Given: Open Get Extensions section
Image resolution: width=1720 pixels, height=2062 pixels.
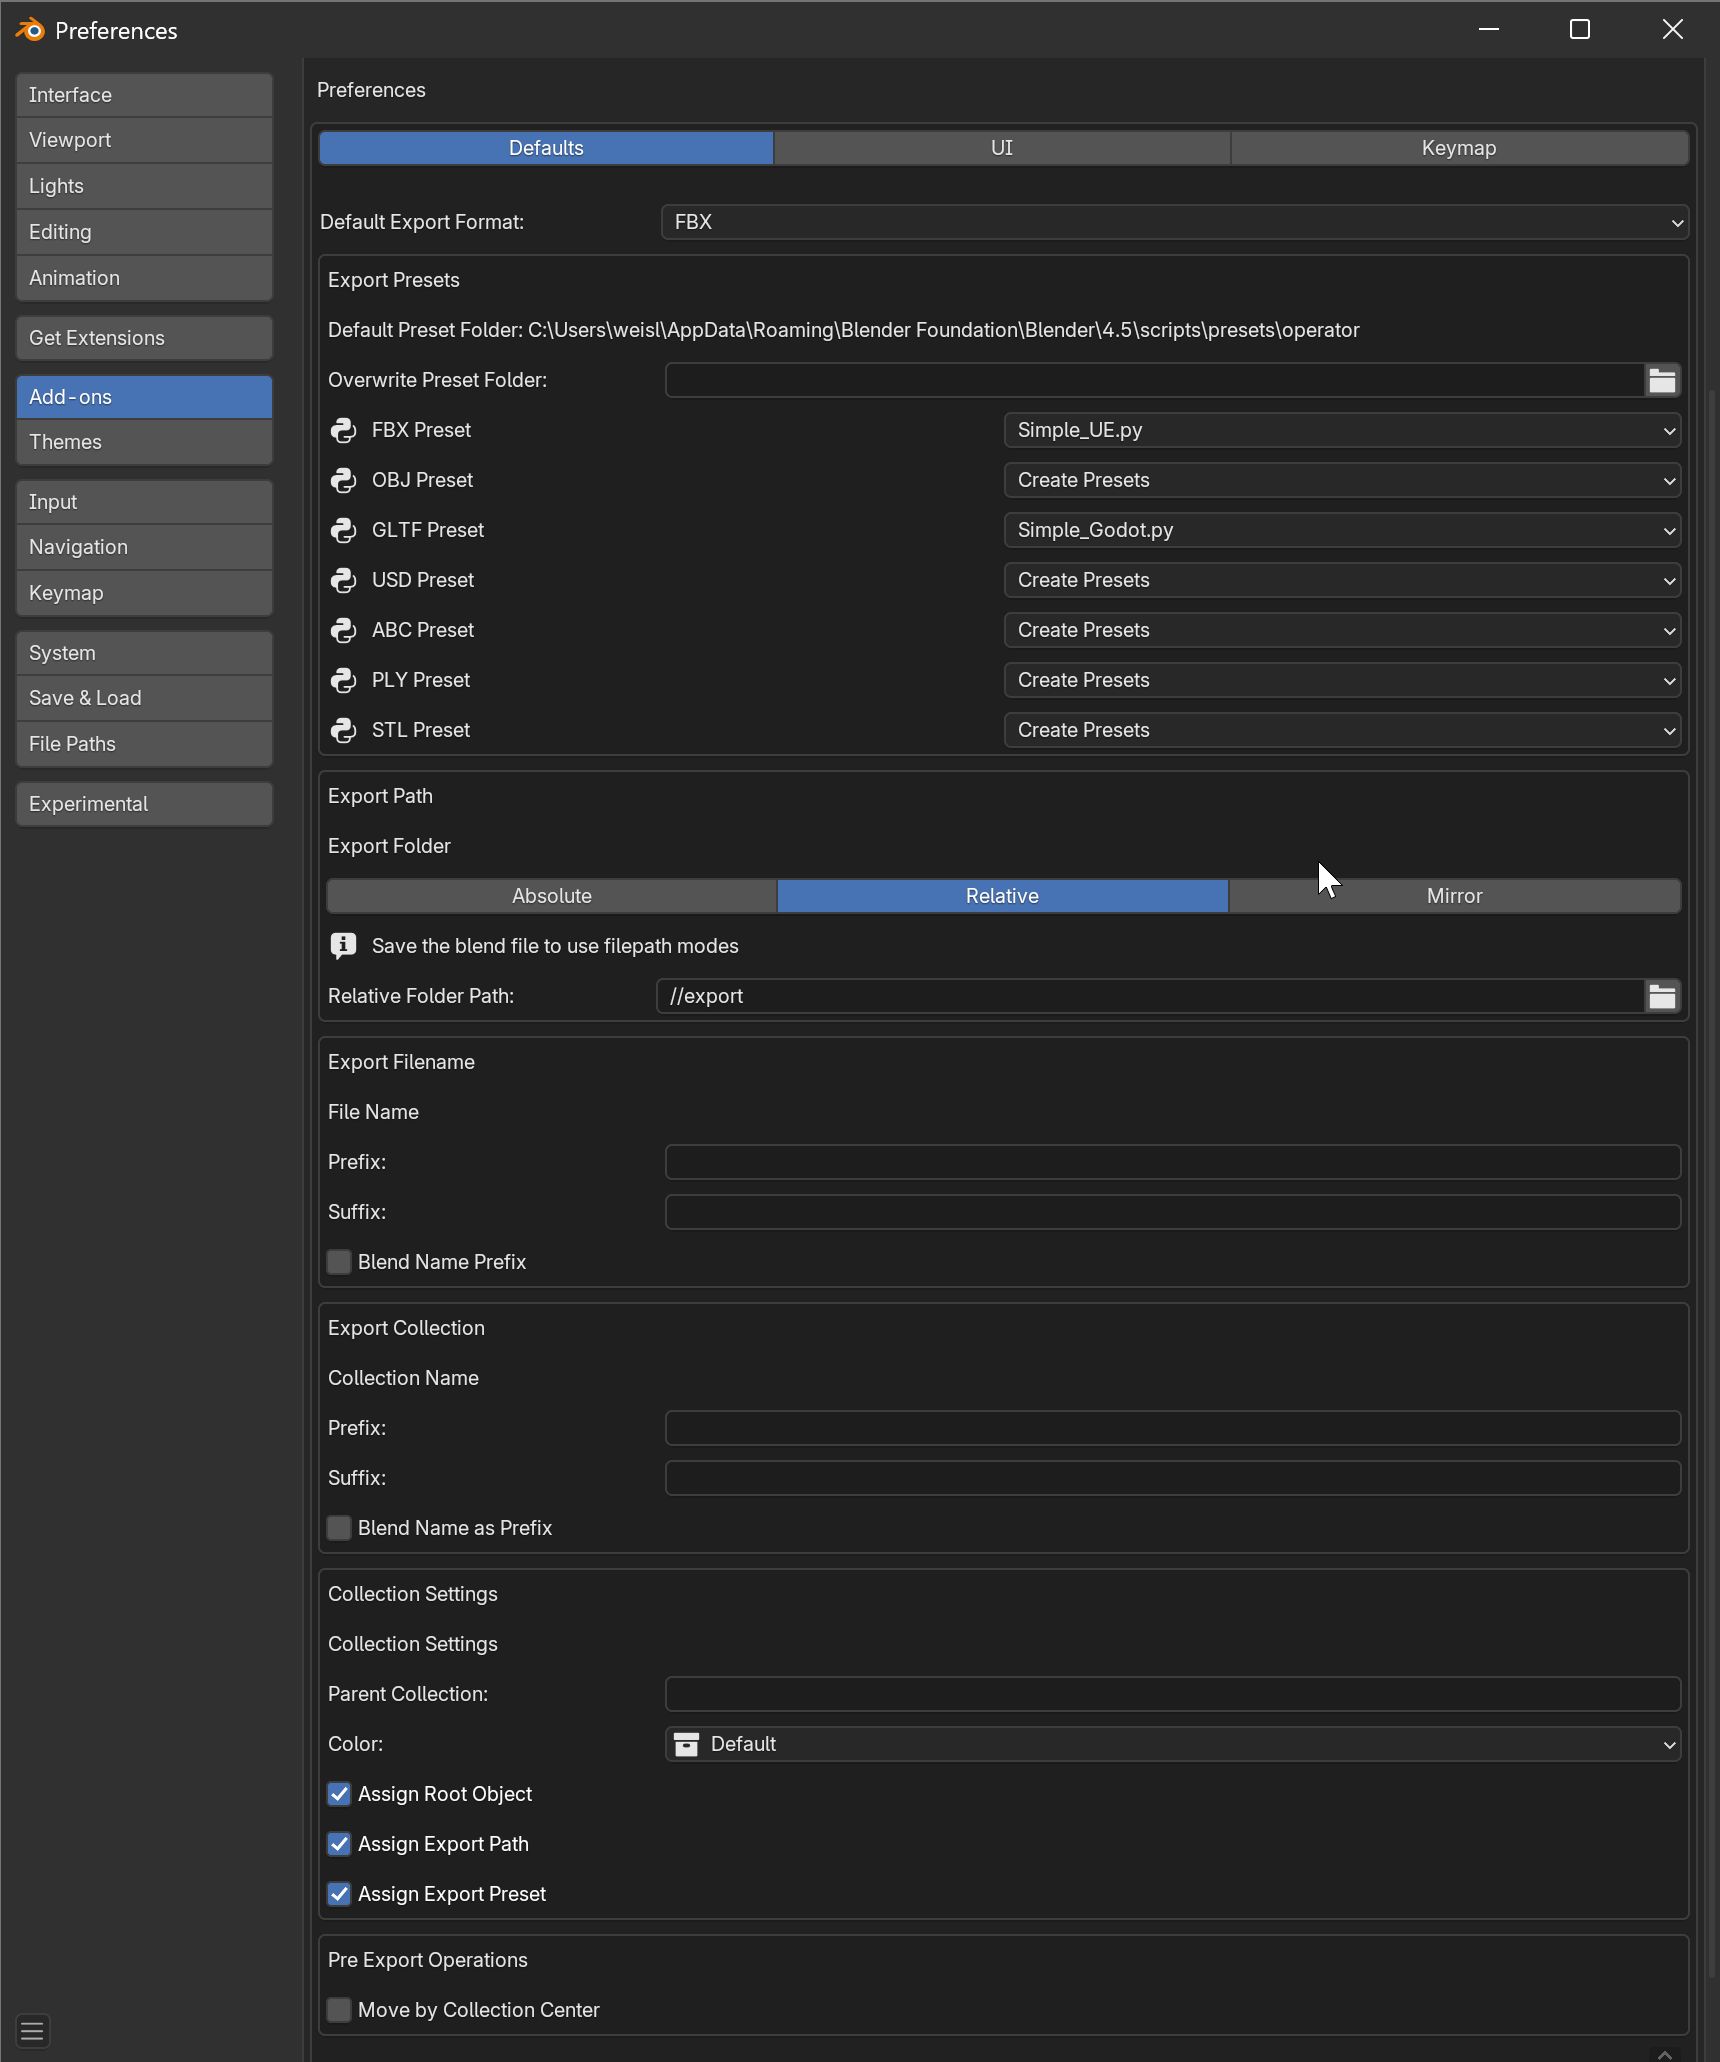Looking at the screenshot, I should [144, 338].
